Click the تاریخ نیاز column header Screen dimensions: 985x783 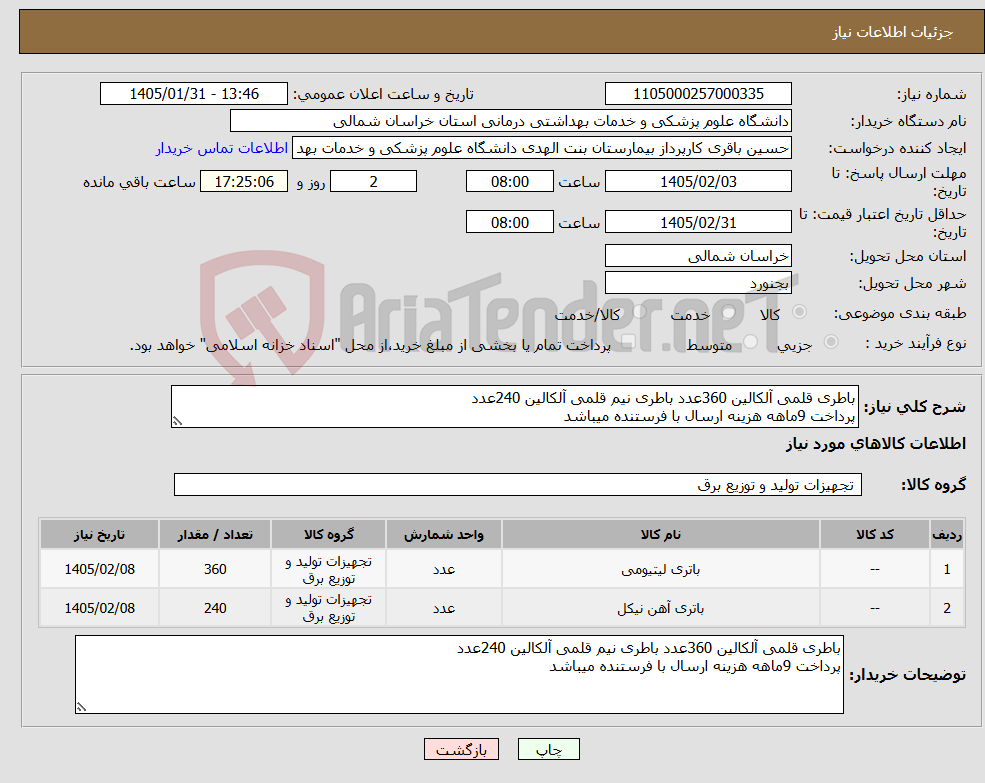pyautogui.click(x=99, y=534)
